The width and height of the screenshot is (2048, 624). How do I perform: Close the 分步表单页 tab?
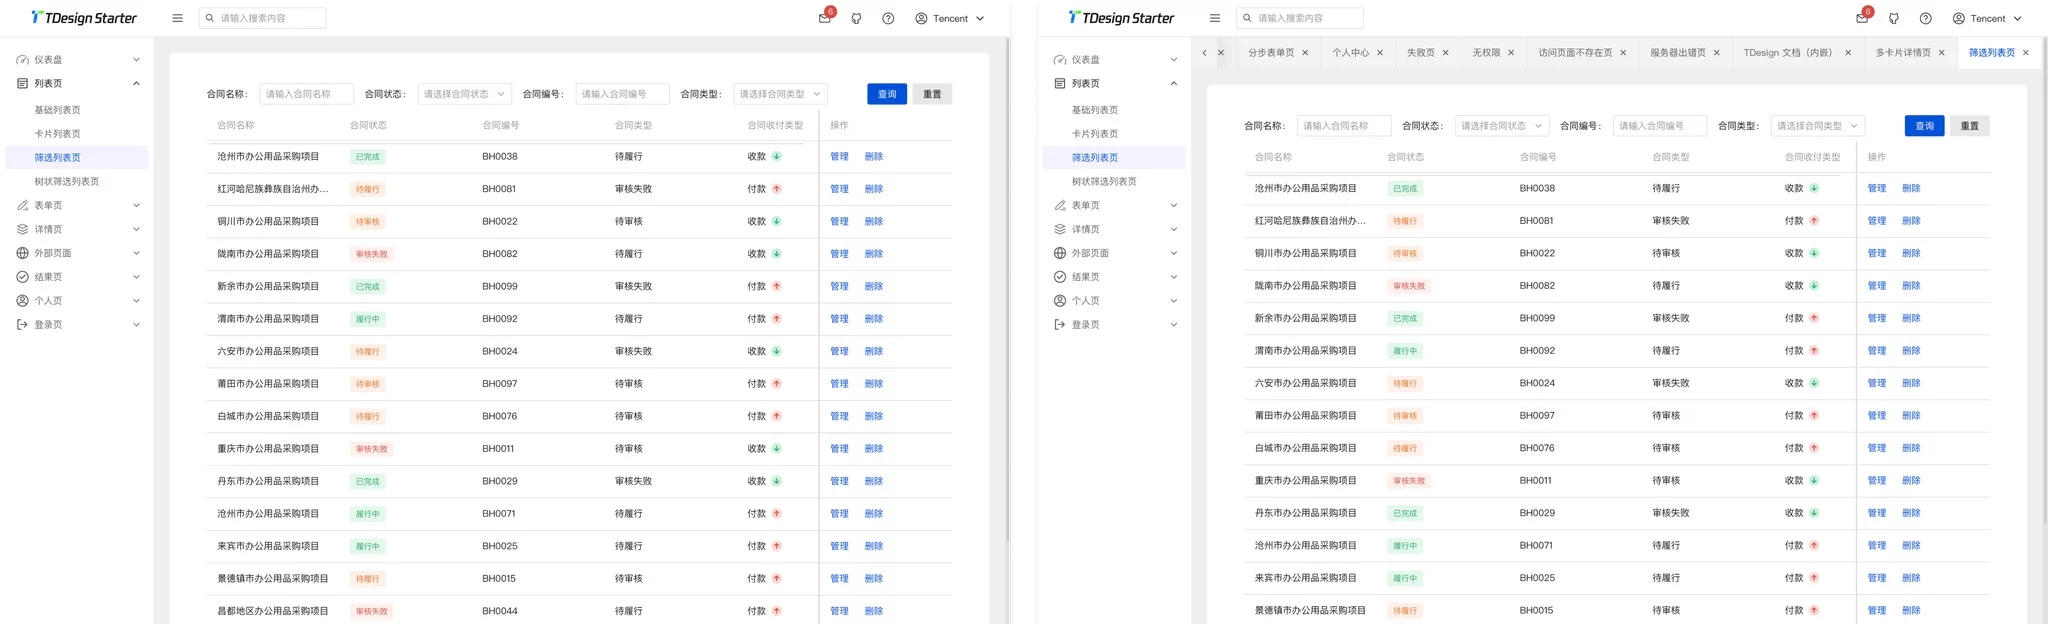coord(1305,53)
